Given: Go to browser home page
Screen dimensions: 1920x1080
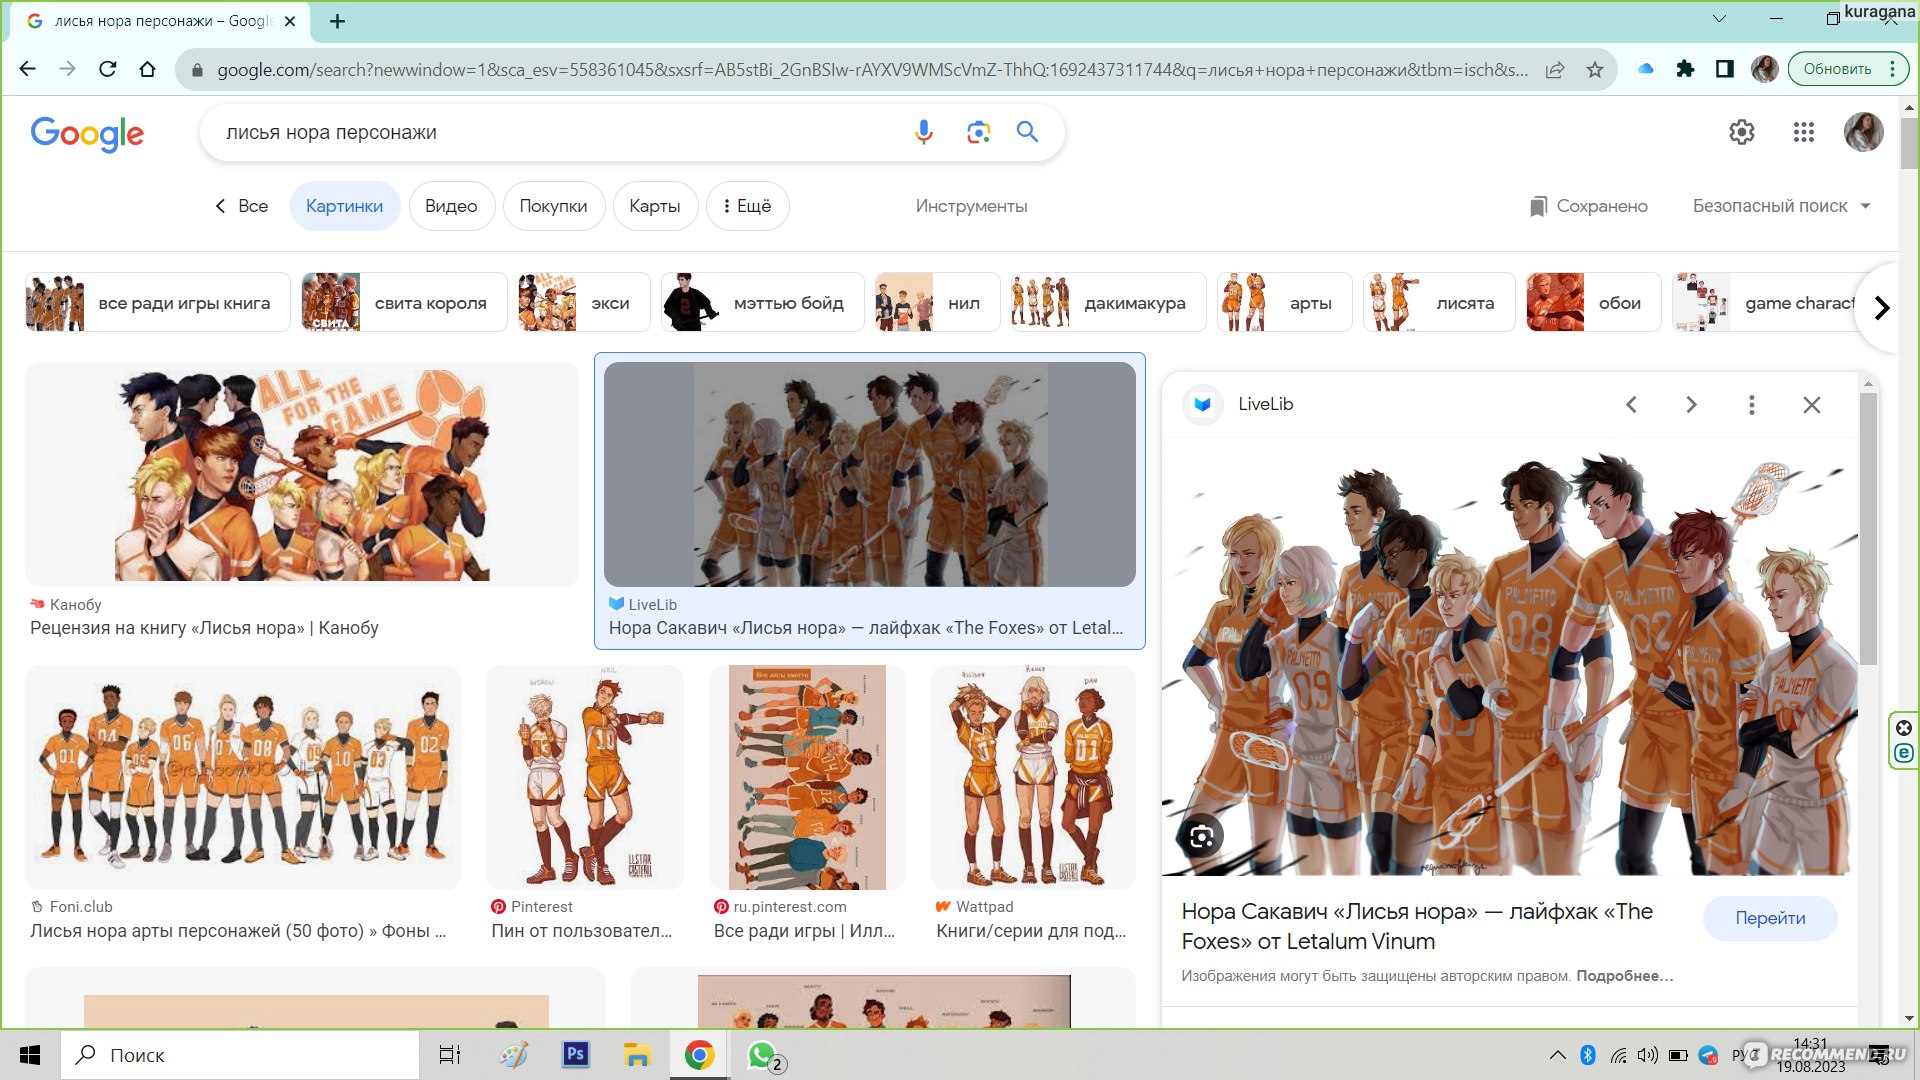Looking at the screenshot, I should pyautogui.click(x=148, y=69).
